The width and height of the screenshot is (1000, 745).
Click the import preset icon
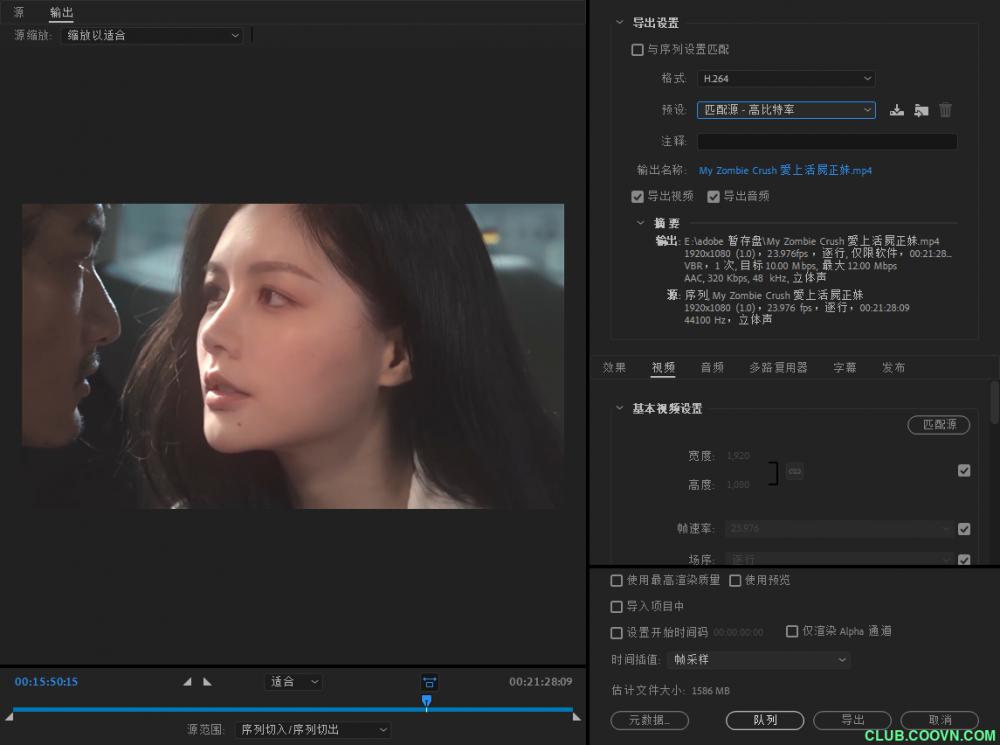click(x=921, y=110)
